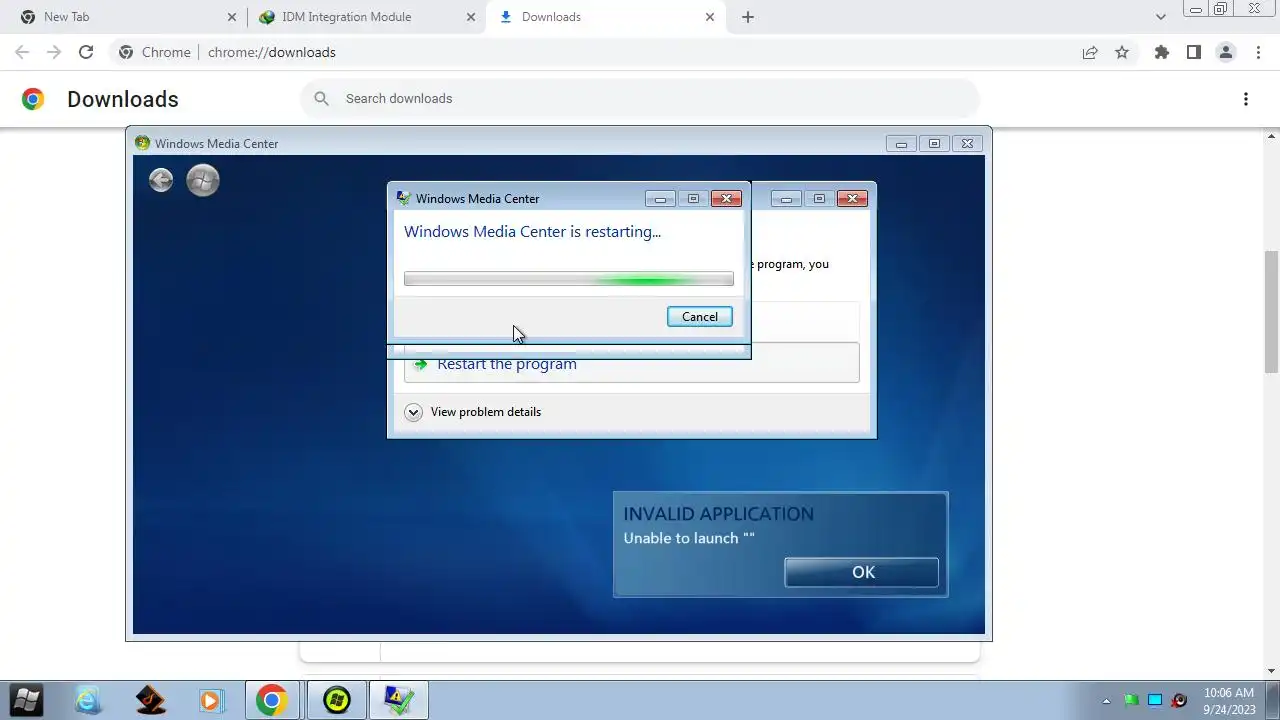Go back in Chrome navigation
The image size is (1280, 720).
click(x=22, y=52)
